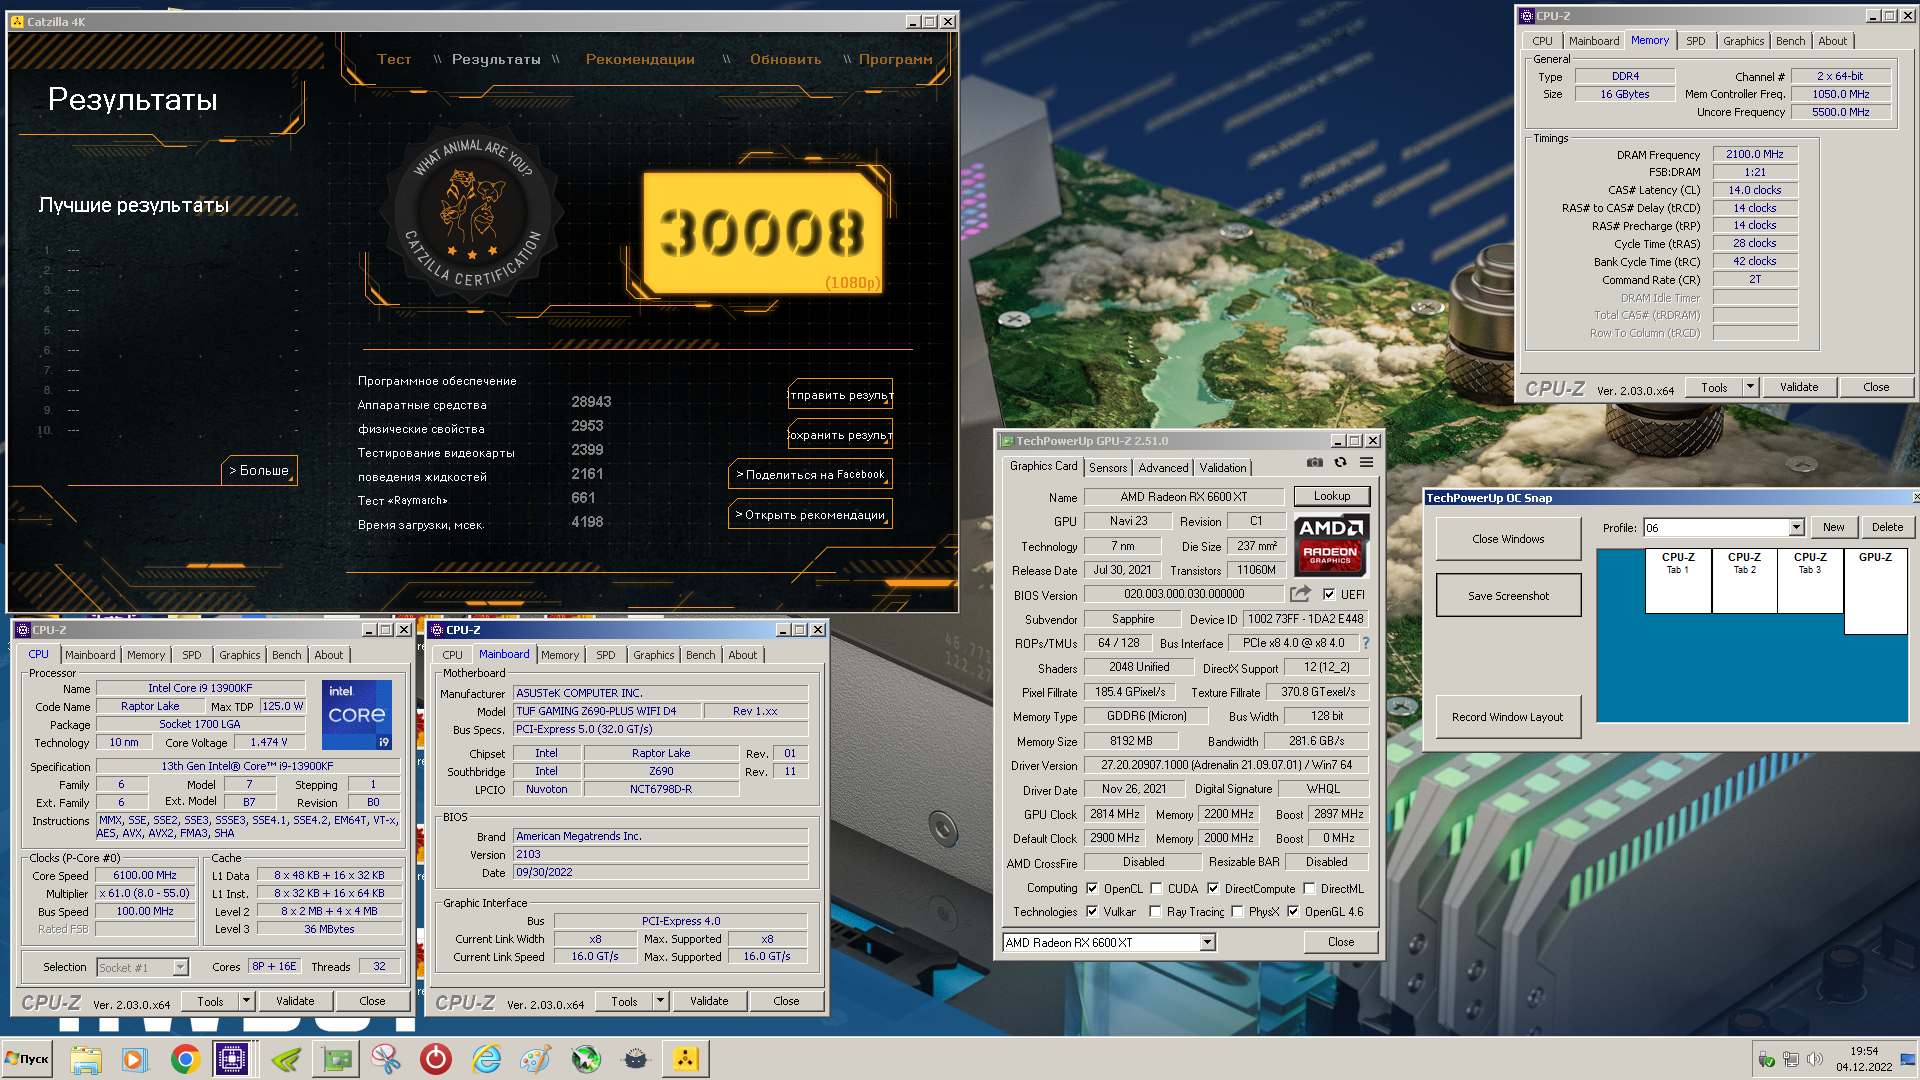Click the New profile button in OC Snap
Viewport: 1920px width, 1080px height.
tap(1833, 527)
